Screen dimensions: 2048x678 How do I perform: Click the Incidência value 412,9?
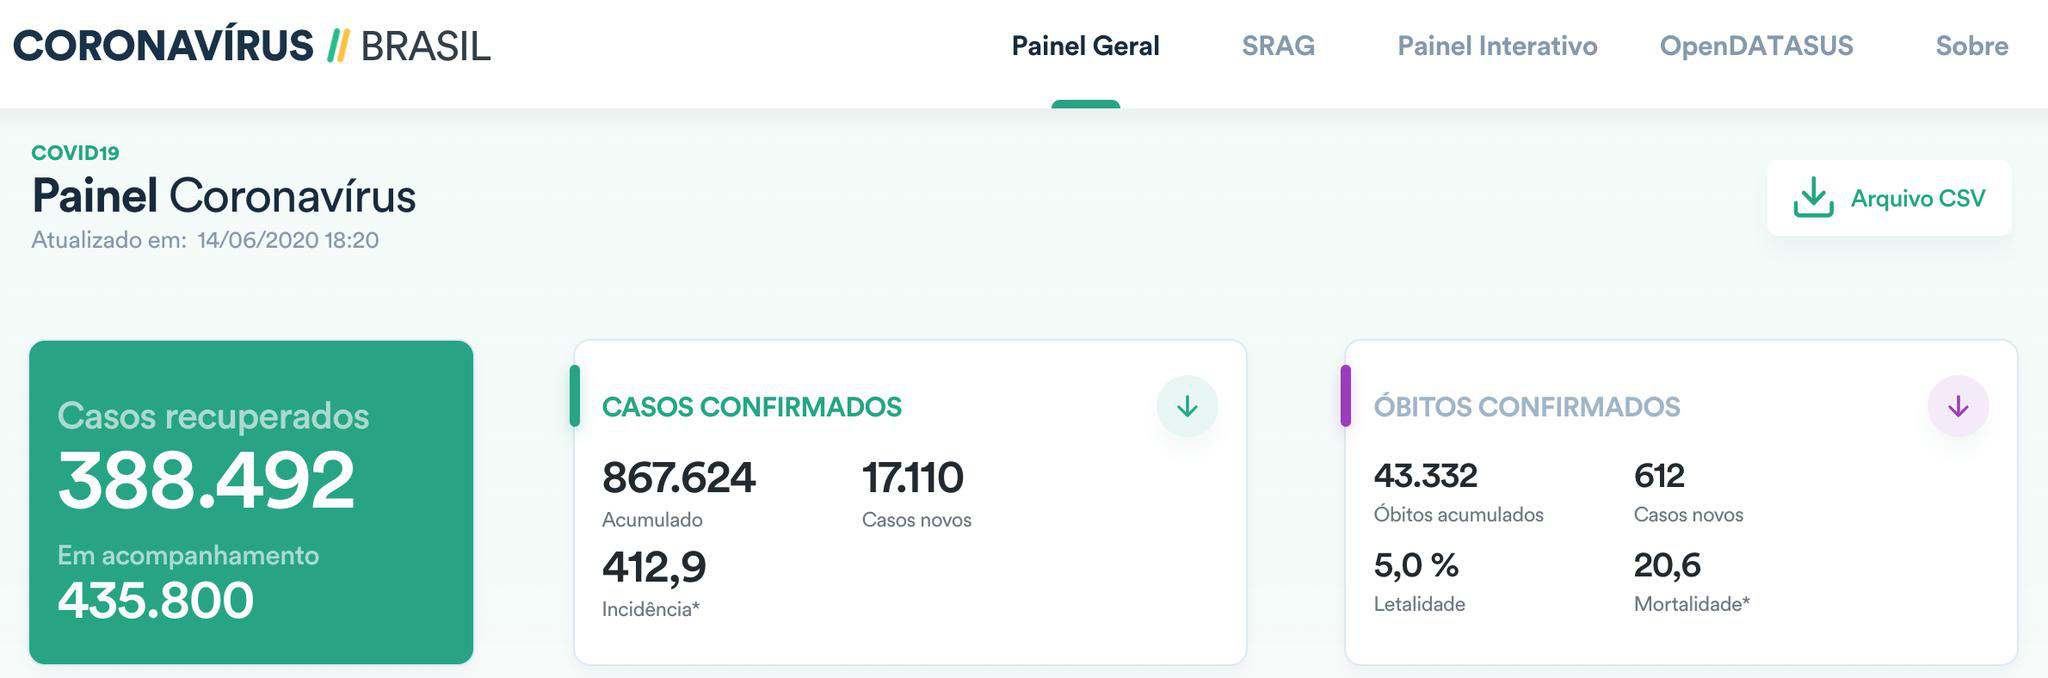[654, 567]
